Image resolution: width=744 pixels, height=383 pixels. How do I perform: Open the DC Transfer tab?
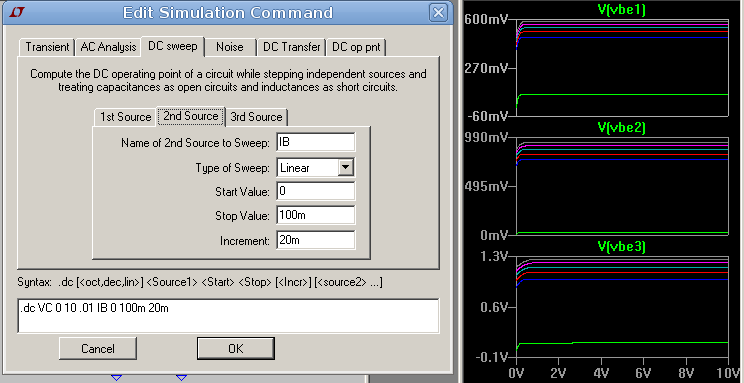291,47
